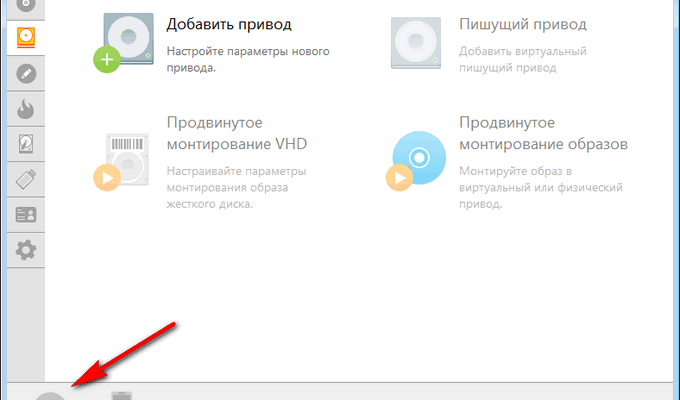Open the hard disk sidebar section

pos(26,144)
